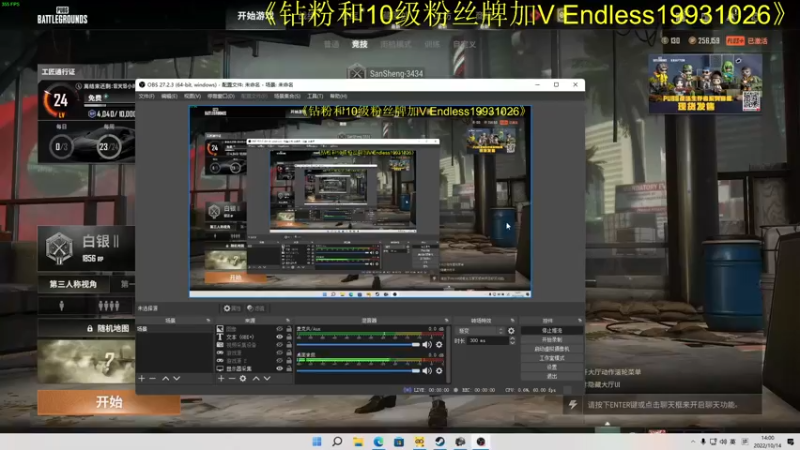
Task: Open the 文件(F) menu in OBS
Action: coord(146,96)
